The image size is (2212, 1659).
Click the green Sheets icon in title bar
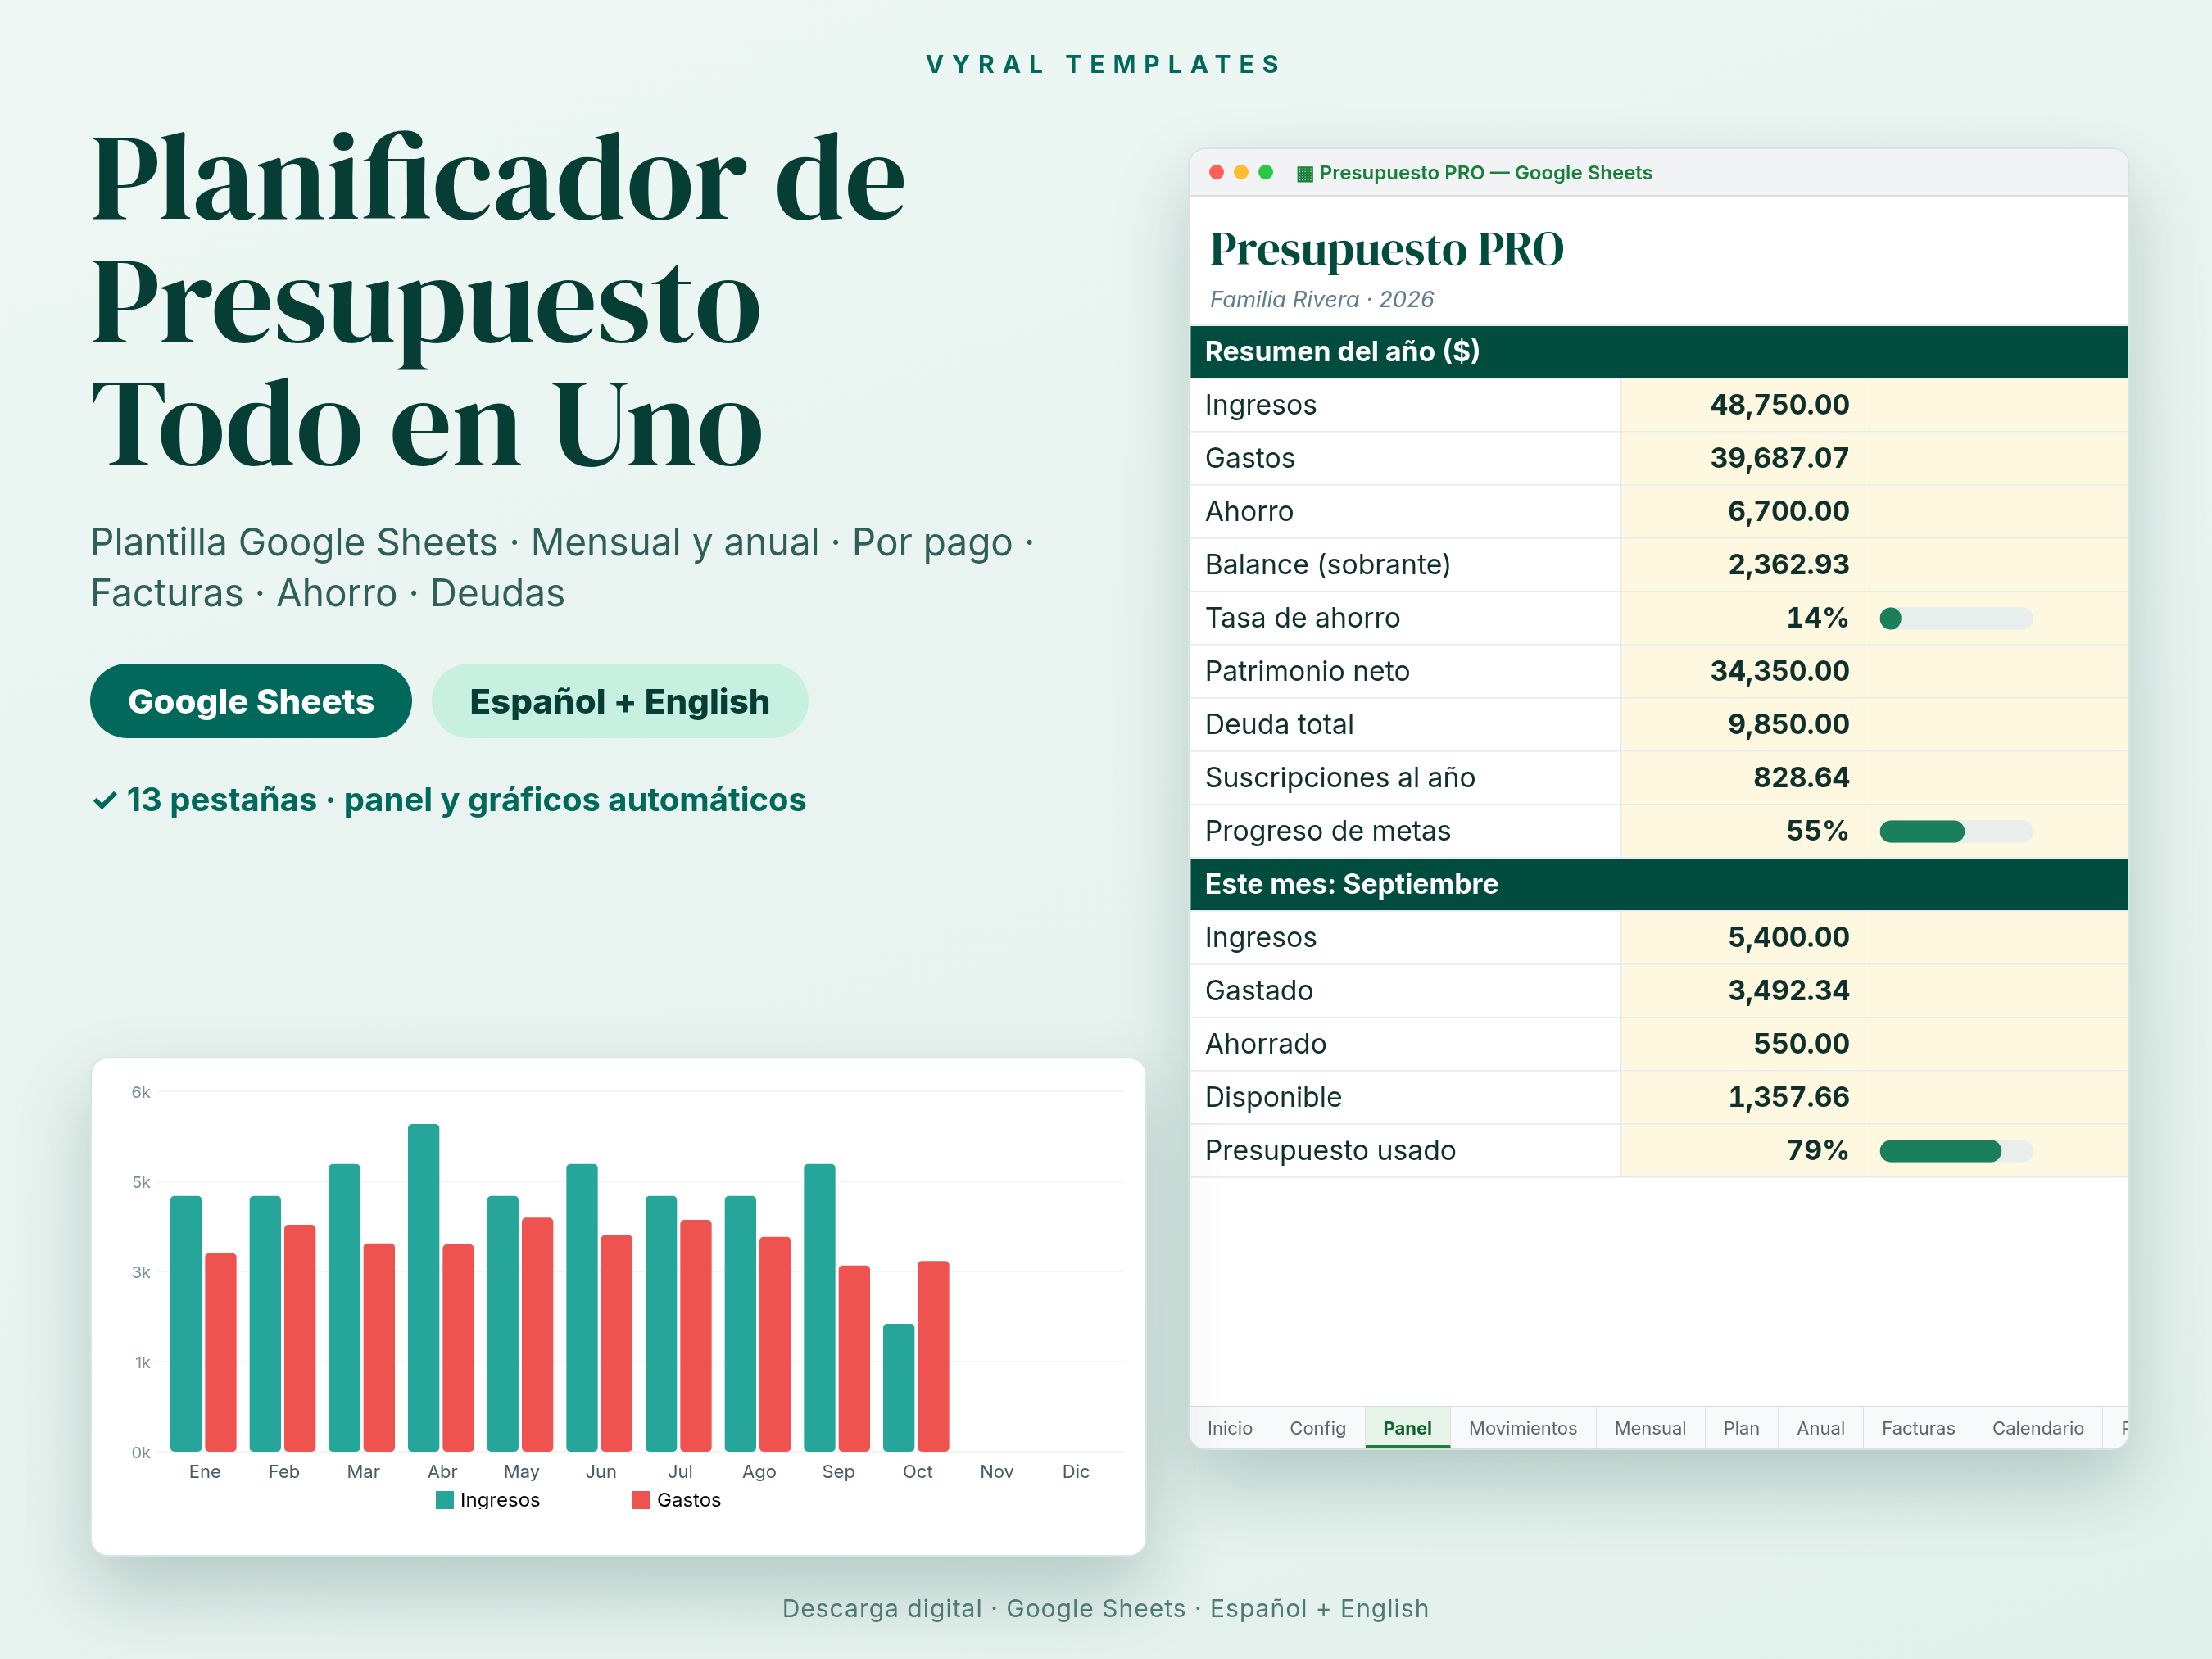[x=1304, y=173]
